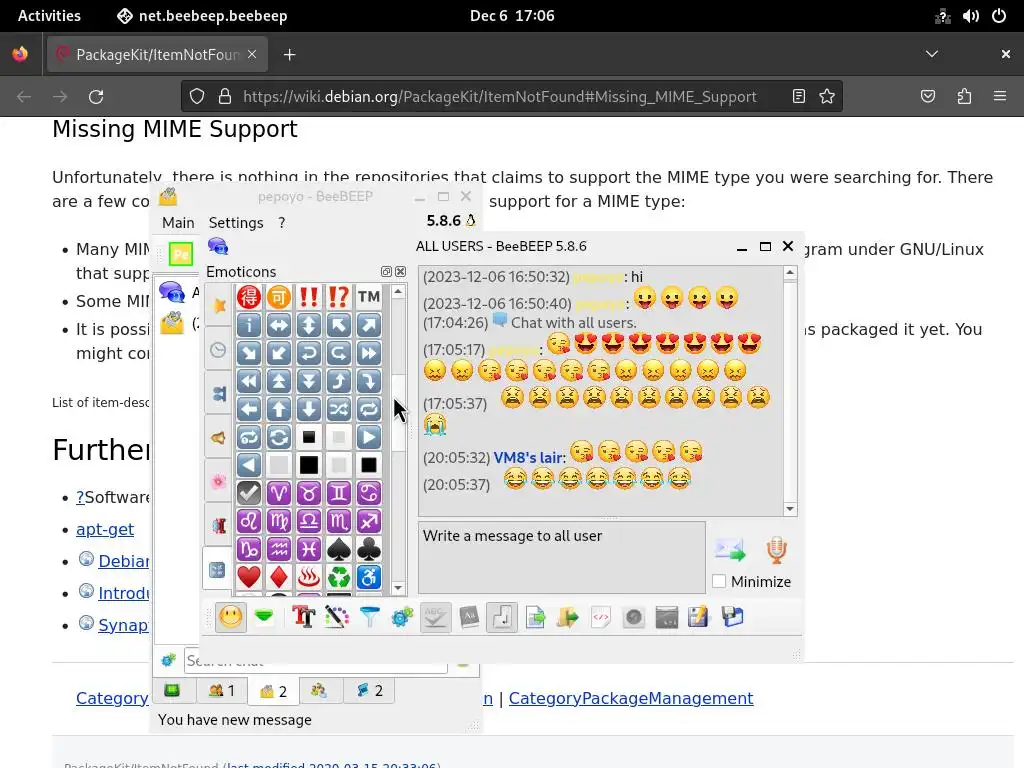Click the green Pe user avatar

tap(181, 253)
